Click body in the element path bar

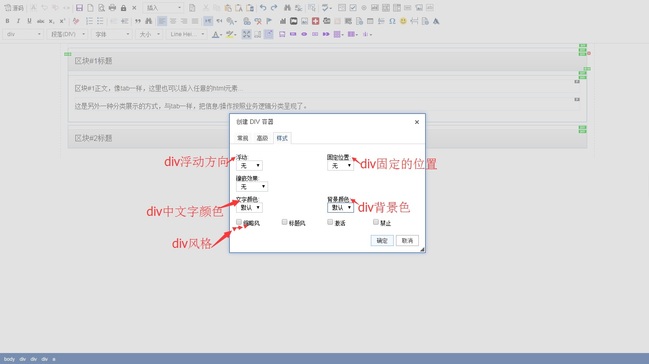(9, 359)
